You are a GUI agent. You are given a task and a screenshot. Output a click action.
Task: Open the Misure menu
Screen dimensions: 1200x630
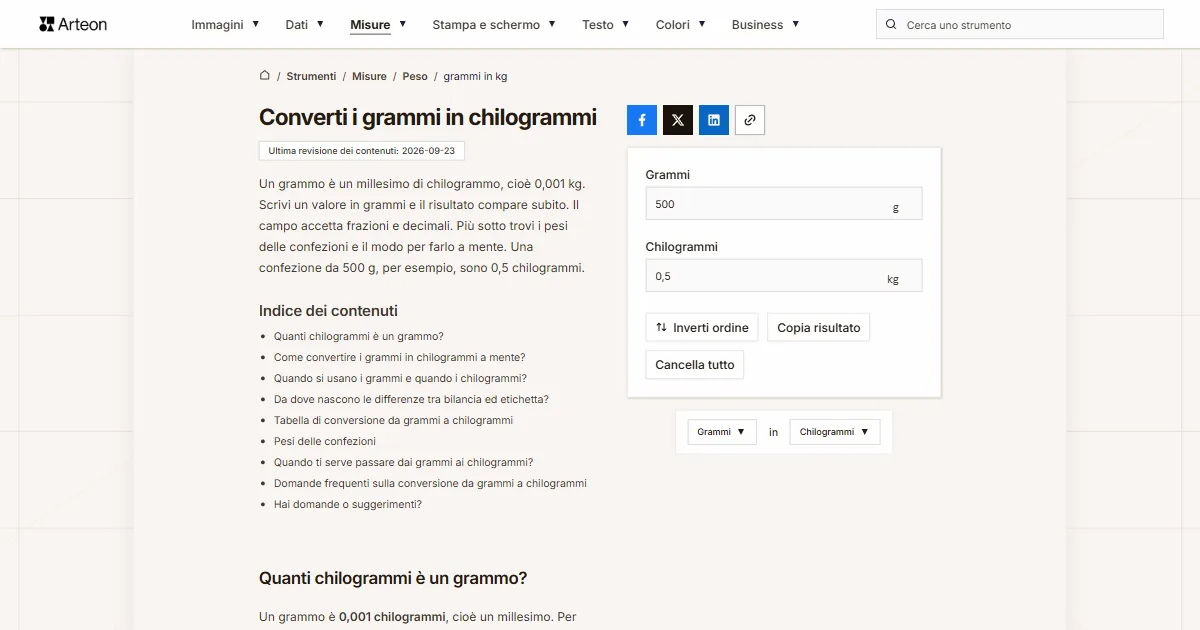click(378, 25)
